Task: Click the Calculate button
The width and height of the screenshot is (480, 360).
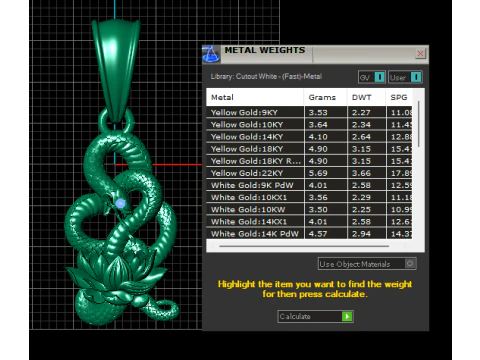Action: (315, 316)
